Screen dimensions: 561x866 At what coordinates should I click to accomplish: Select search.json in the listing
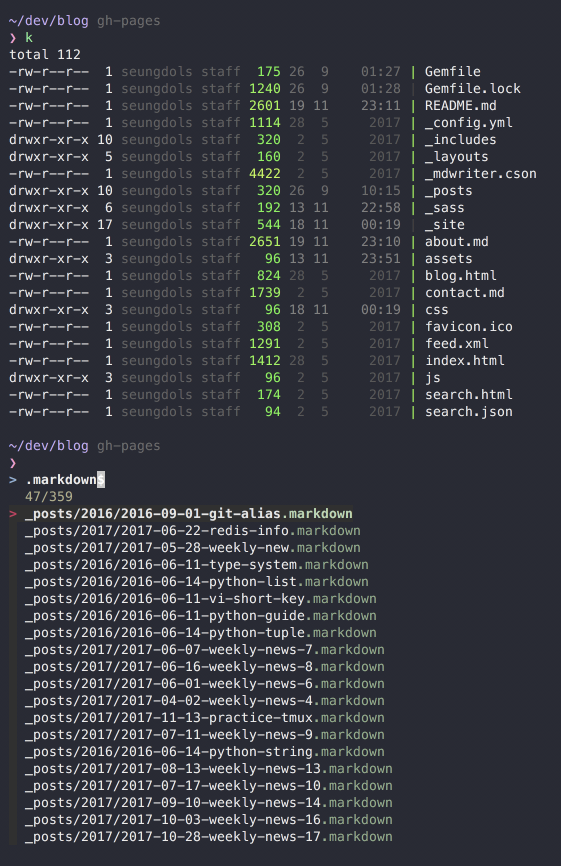coord(469,412)
